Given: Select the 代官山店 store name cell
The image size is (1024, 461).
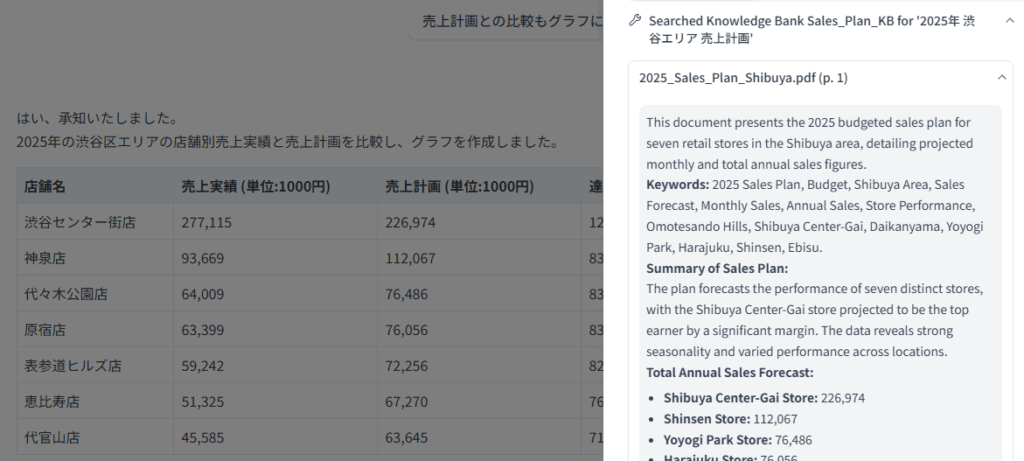Looking at the screenshot, I should [52, 437].
